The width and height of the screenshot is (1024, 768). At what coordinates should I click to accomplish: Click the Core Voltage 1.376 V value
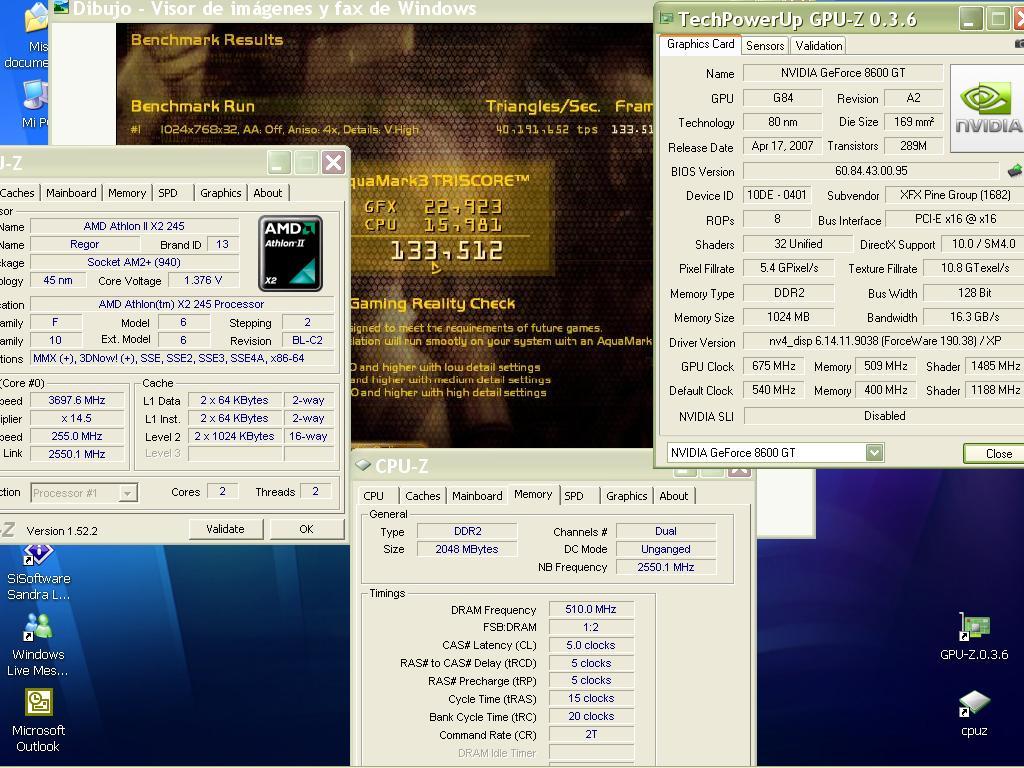[202, 280]
